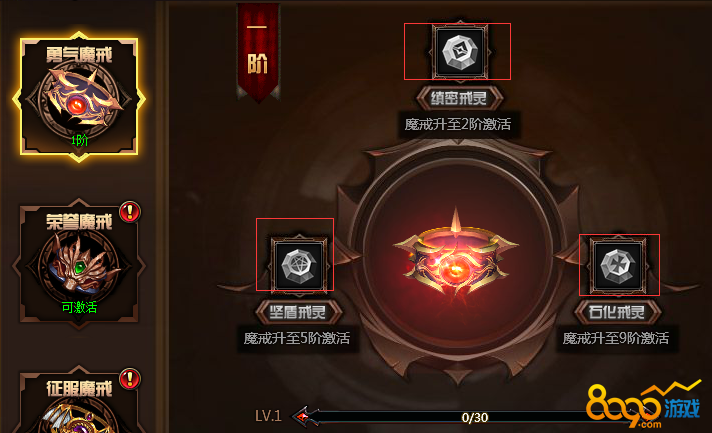Click the green 可激活 status text
The height and width of the screenshot is (433, 712).
[x=79, y=307]
